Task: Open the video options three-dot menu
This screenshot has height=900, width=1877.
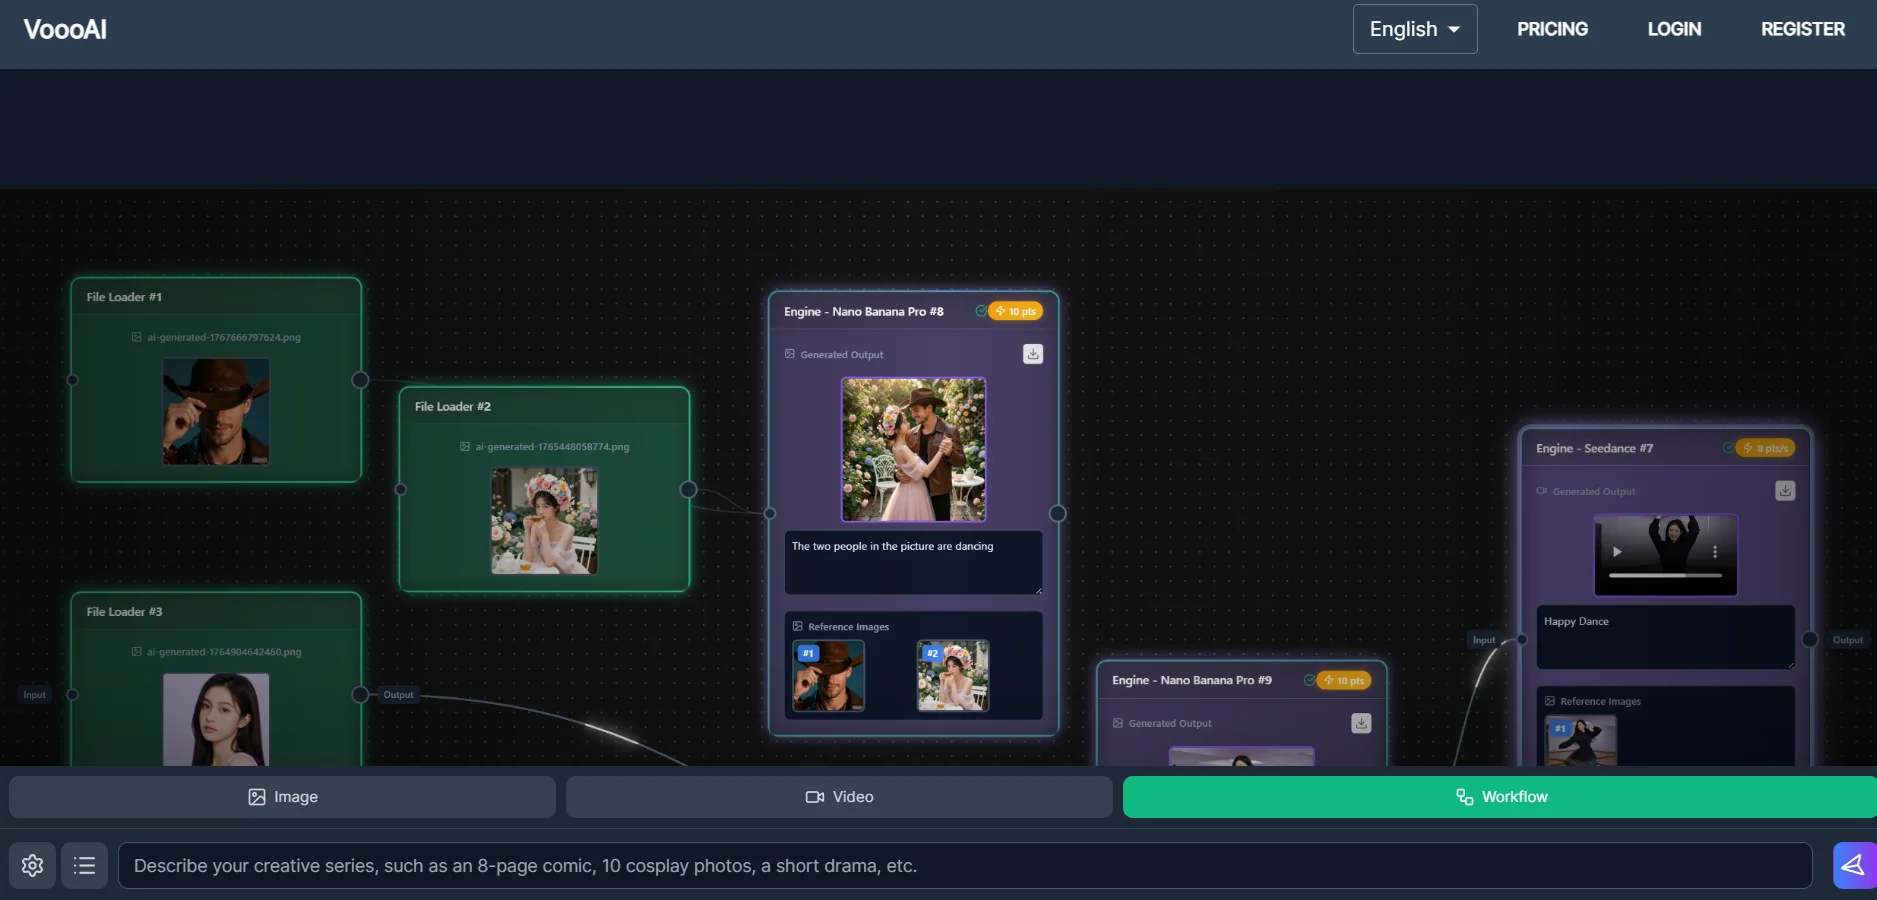Action: click(x=1715, y=552)
